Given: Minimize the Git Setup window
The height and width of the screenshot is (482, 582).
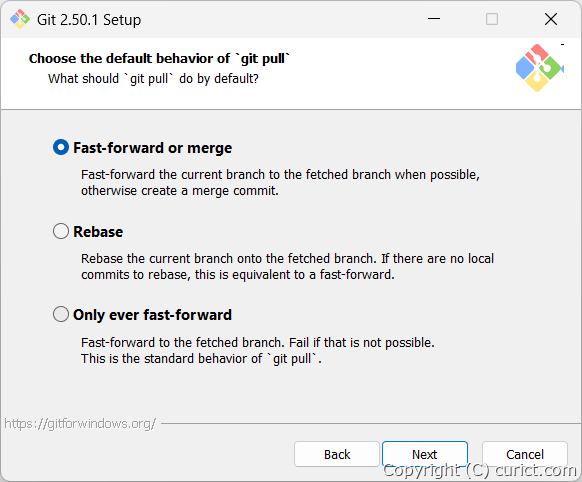Looking at the screenshot, I should (434, 19).
